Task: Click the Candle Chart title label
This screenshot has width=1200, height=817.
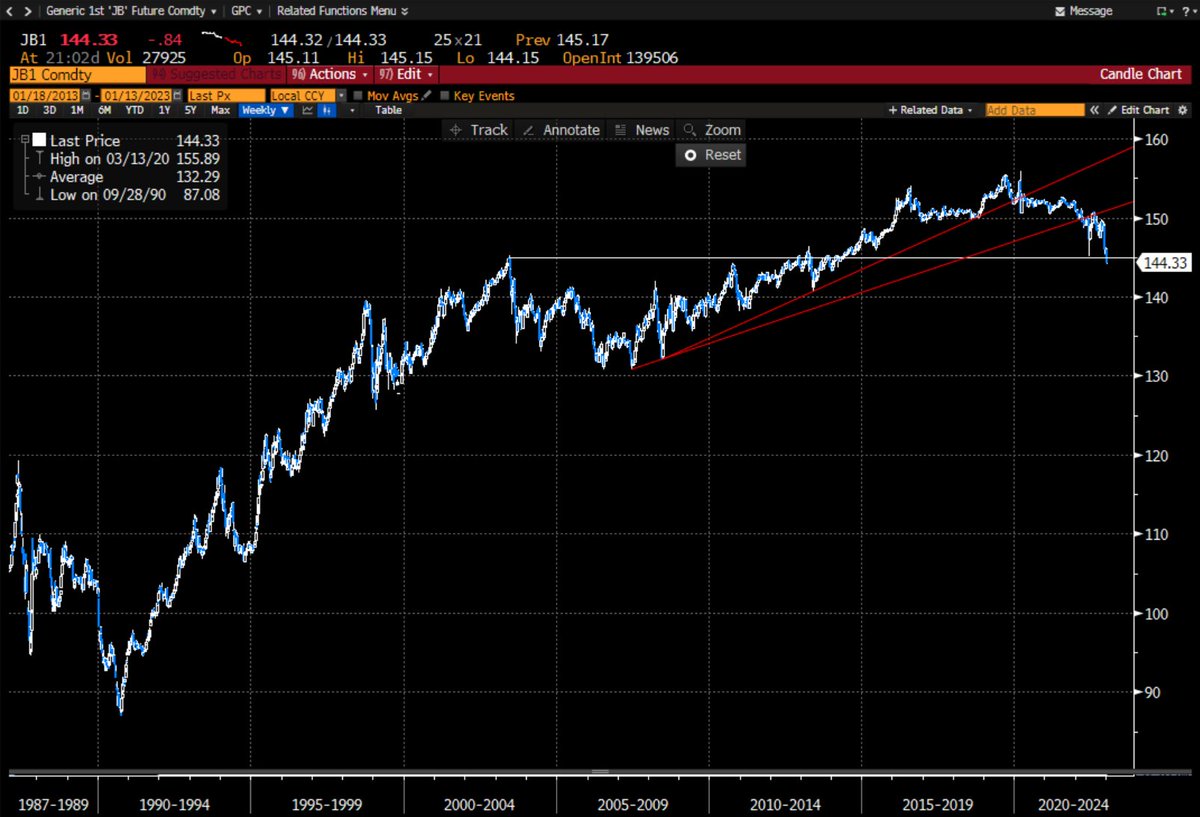Action: (x=1140, y=74)
